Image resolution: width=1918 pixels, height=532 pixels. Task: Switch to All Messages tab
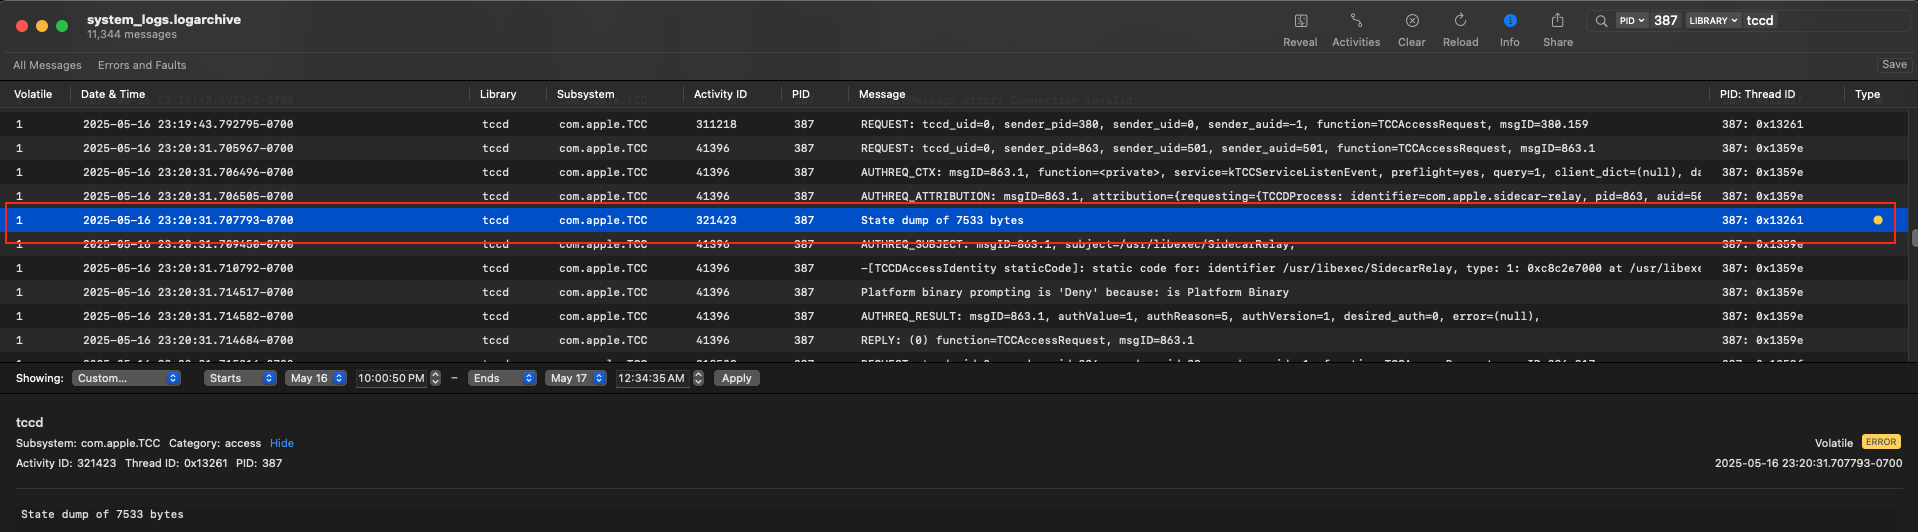coord(47,65)
